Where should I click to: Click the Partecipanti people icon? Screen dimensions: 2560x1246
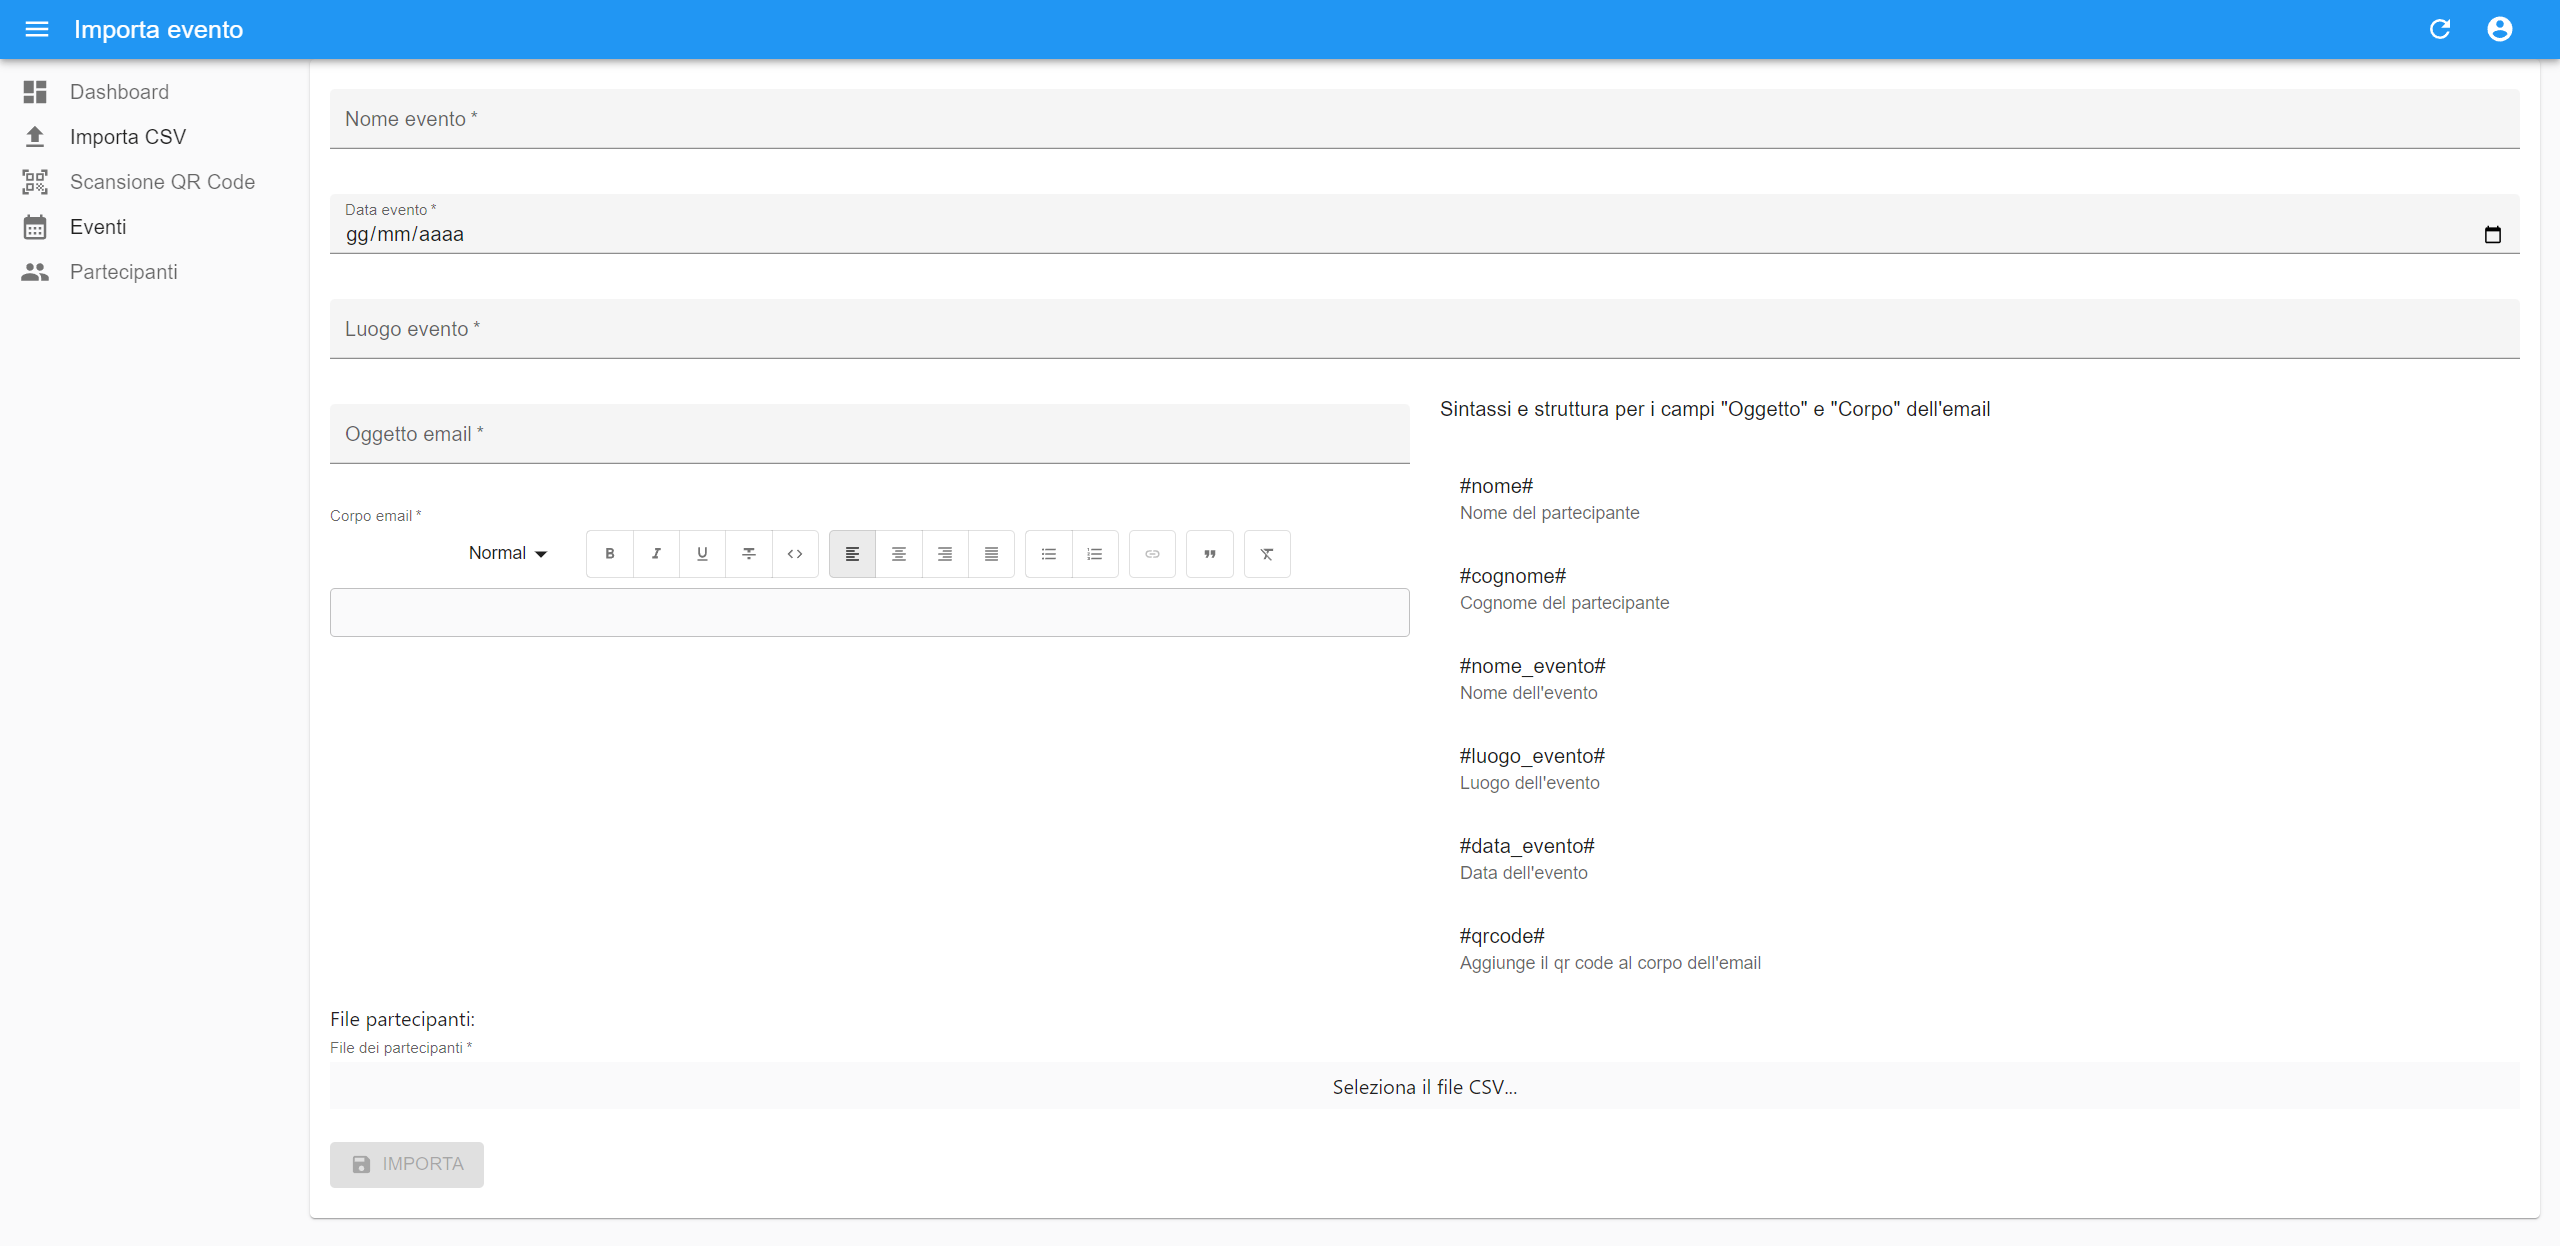pyautogui.click(x=35, y=272)
